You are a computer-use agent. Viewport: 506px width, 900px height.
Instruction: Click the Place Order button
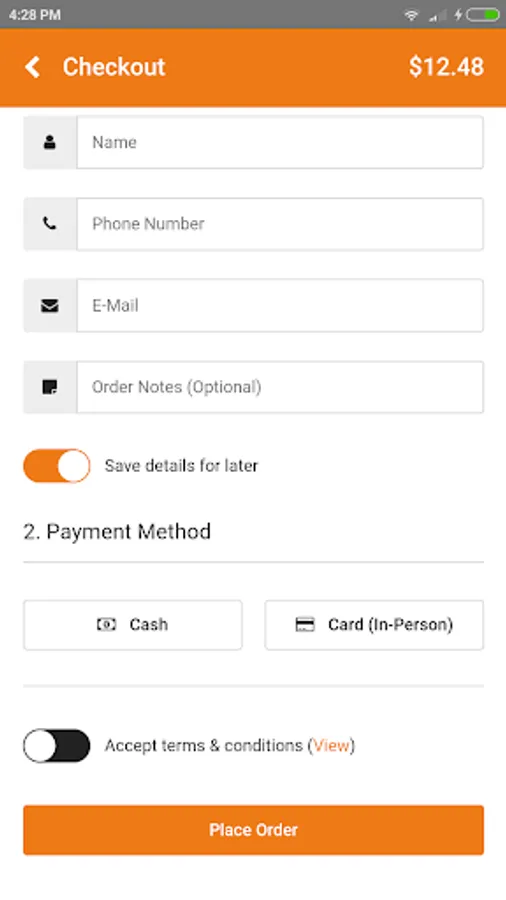point(254,830)
